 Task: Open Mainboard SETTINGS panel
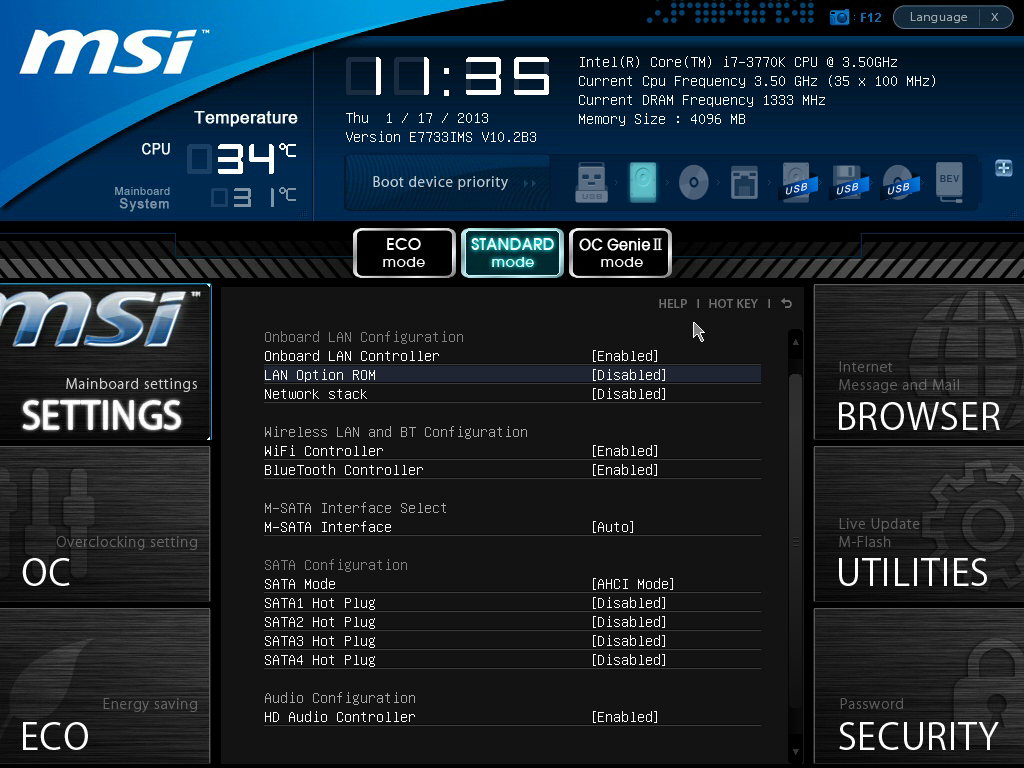tap(105, 362)
